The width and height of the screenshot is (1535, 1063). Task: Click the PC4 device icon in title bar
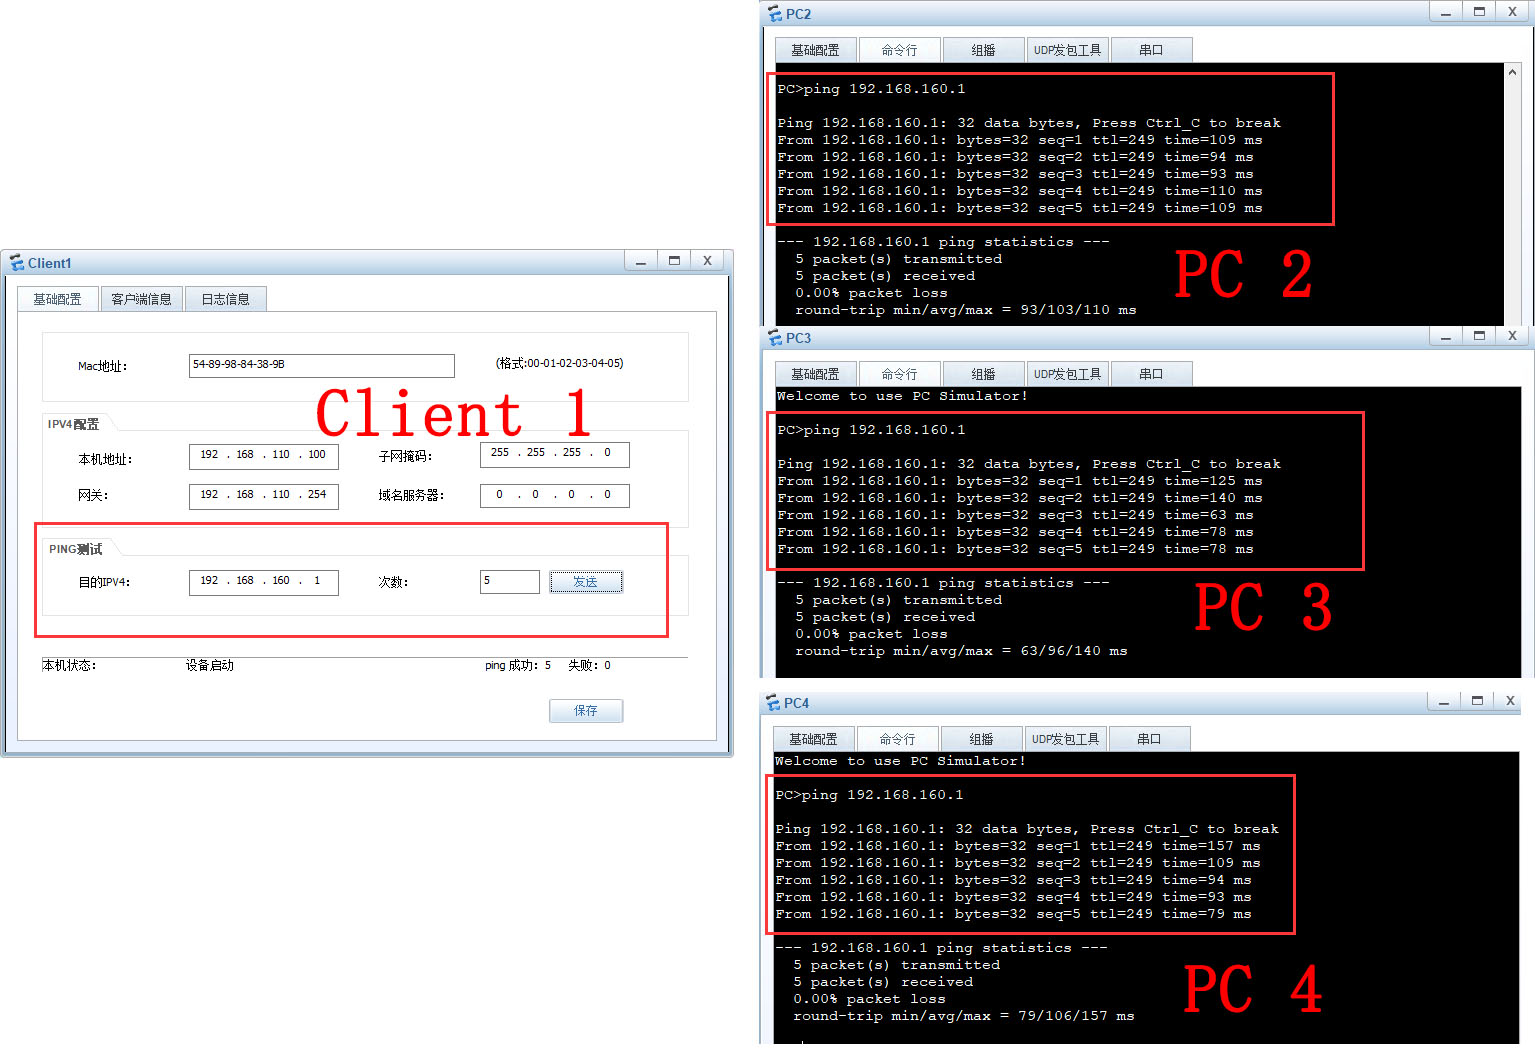(x=772, y=702)
